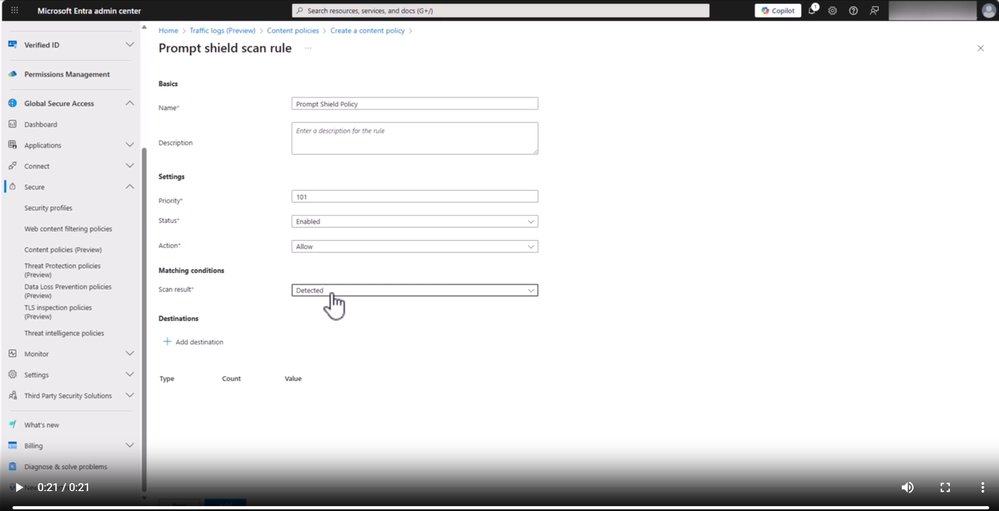Click the Settings gear in the sidebar

12,375
